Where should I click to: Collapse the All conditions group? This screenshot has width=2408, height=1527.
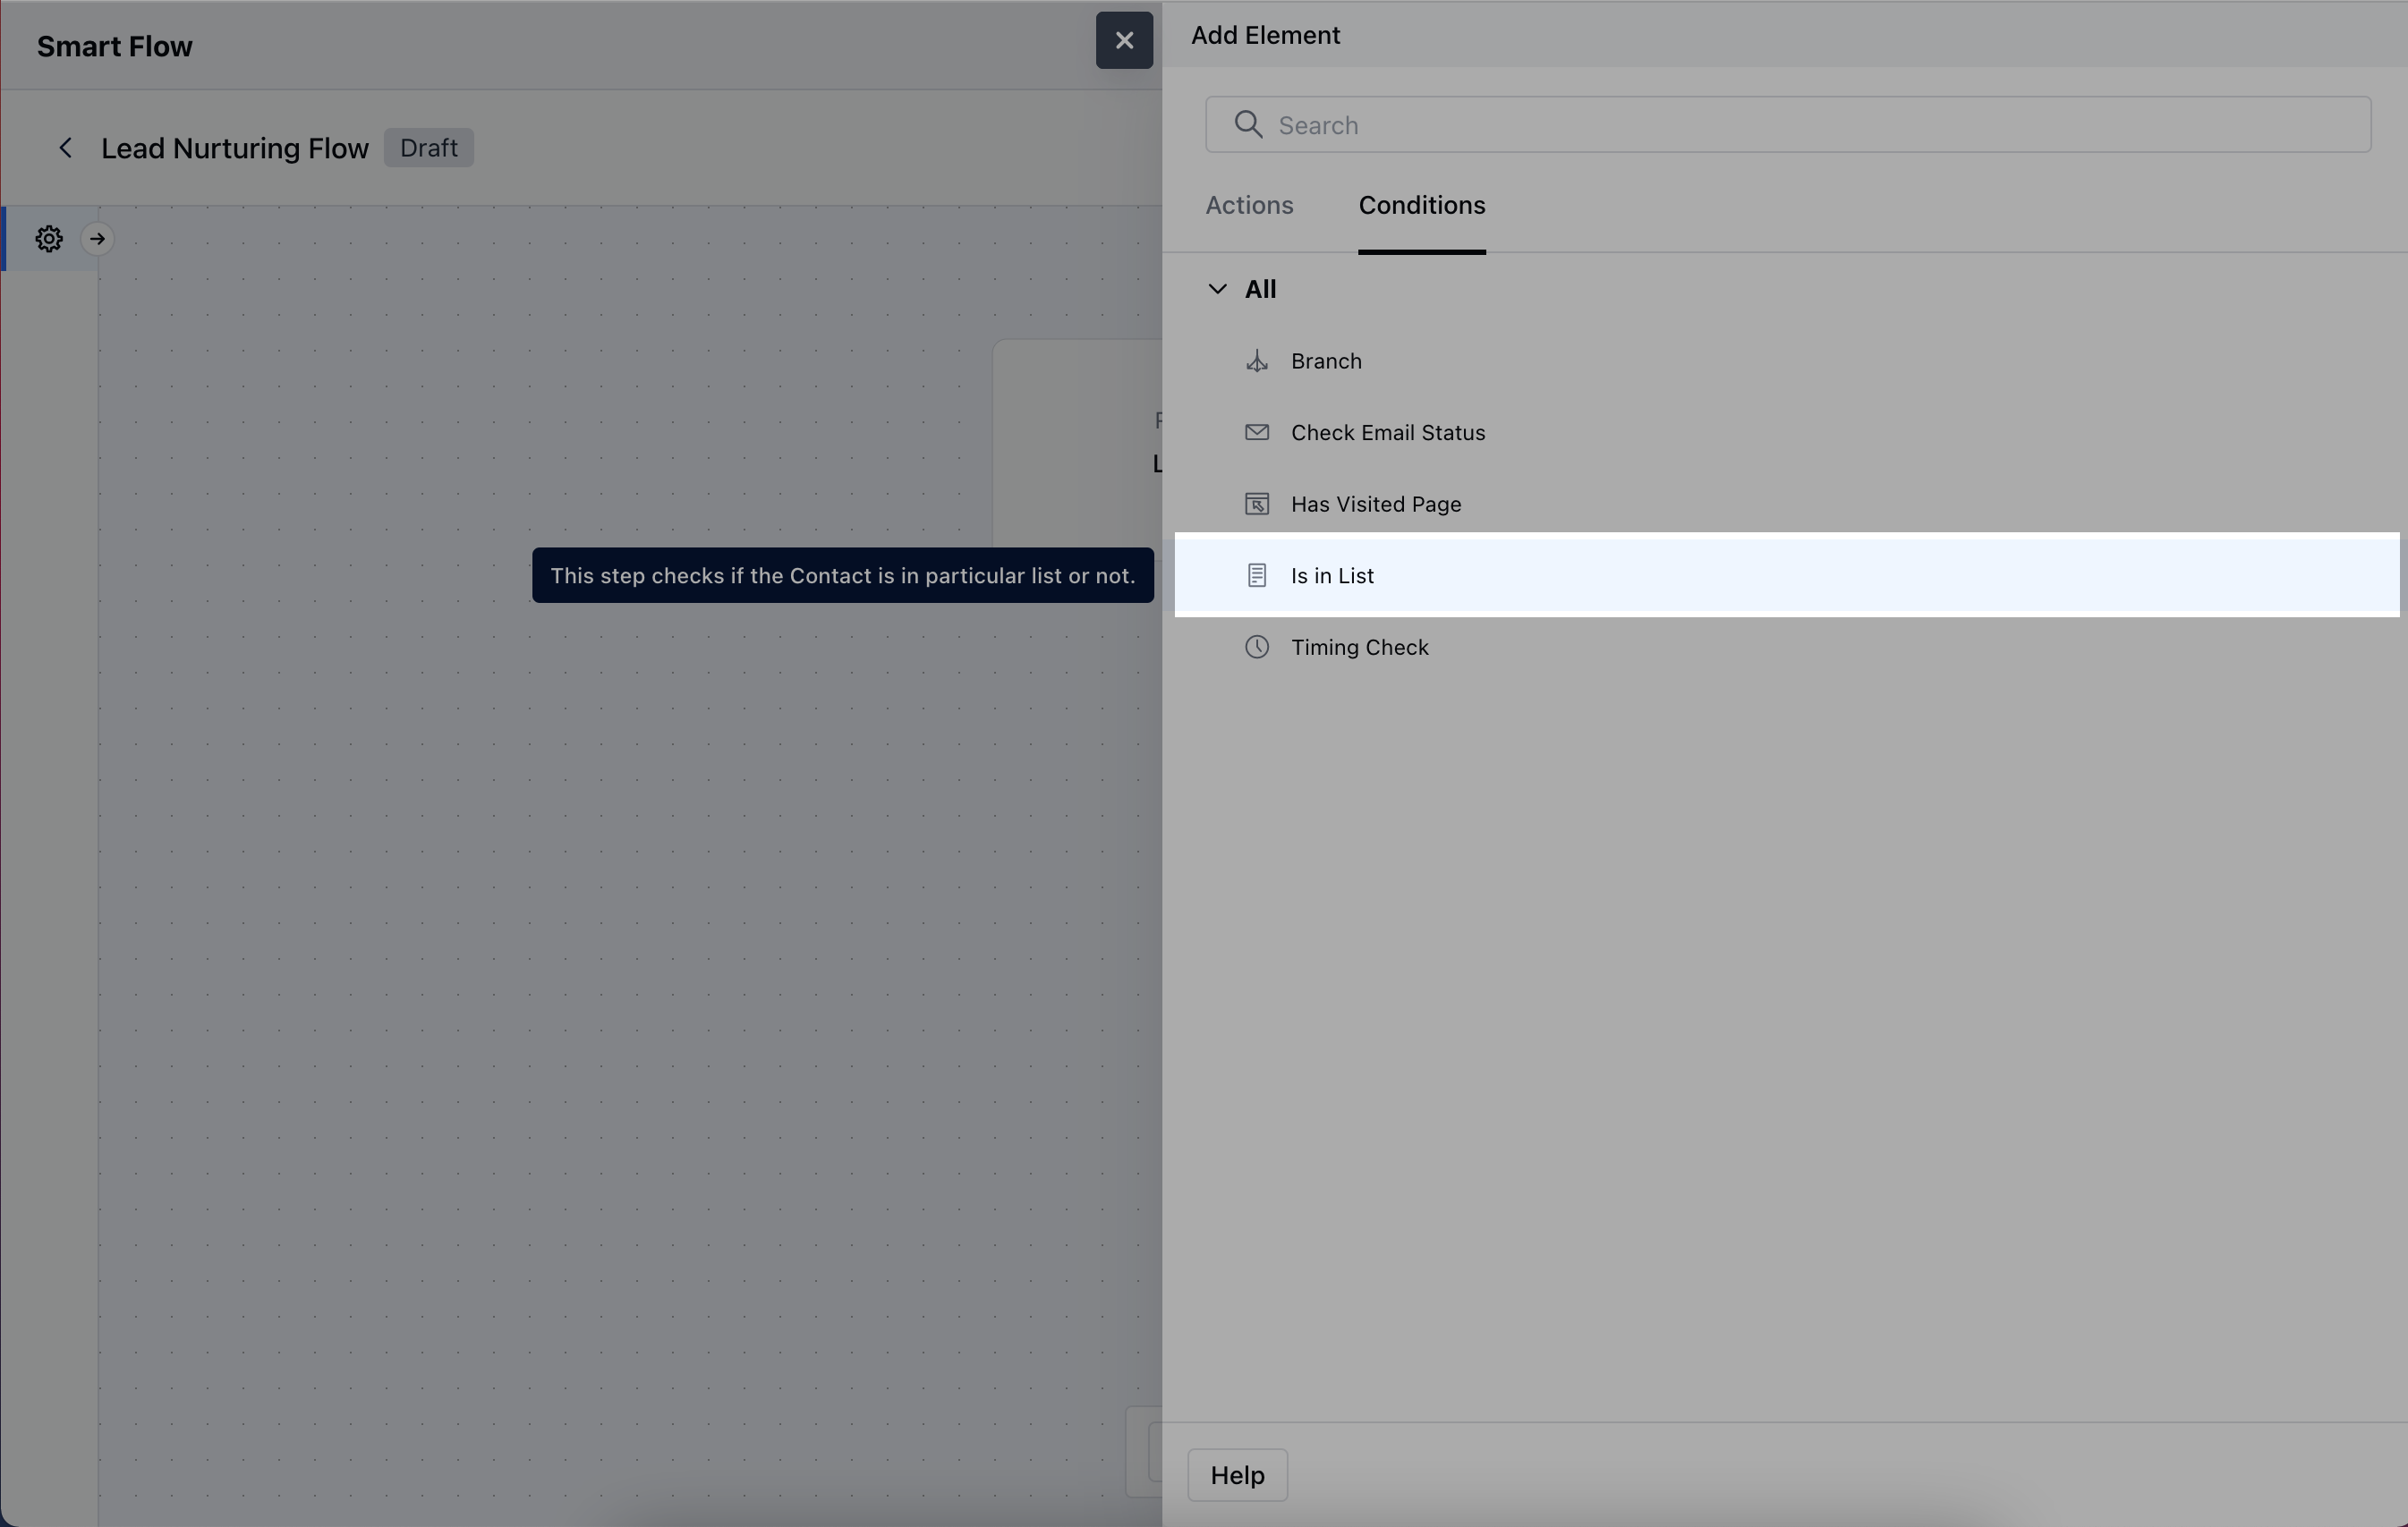coord(1217,289)
